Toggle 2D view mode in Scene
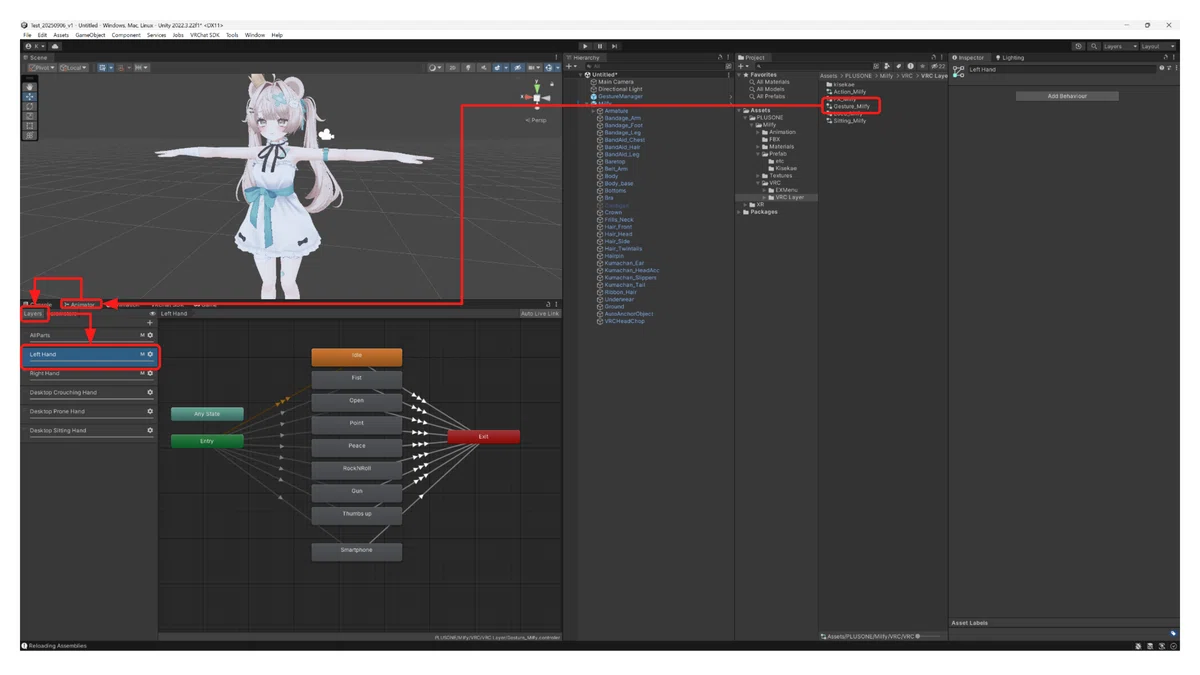Viewport: 1200px width, 675px height. click(x=453, y=68)
